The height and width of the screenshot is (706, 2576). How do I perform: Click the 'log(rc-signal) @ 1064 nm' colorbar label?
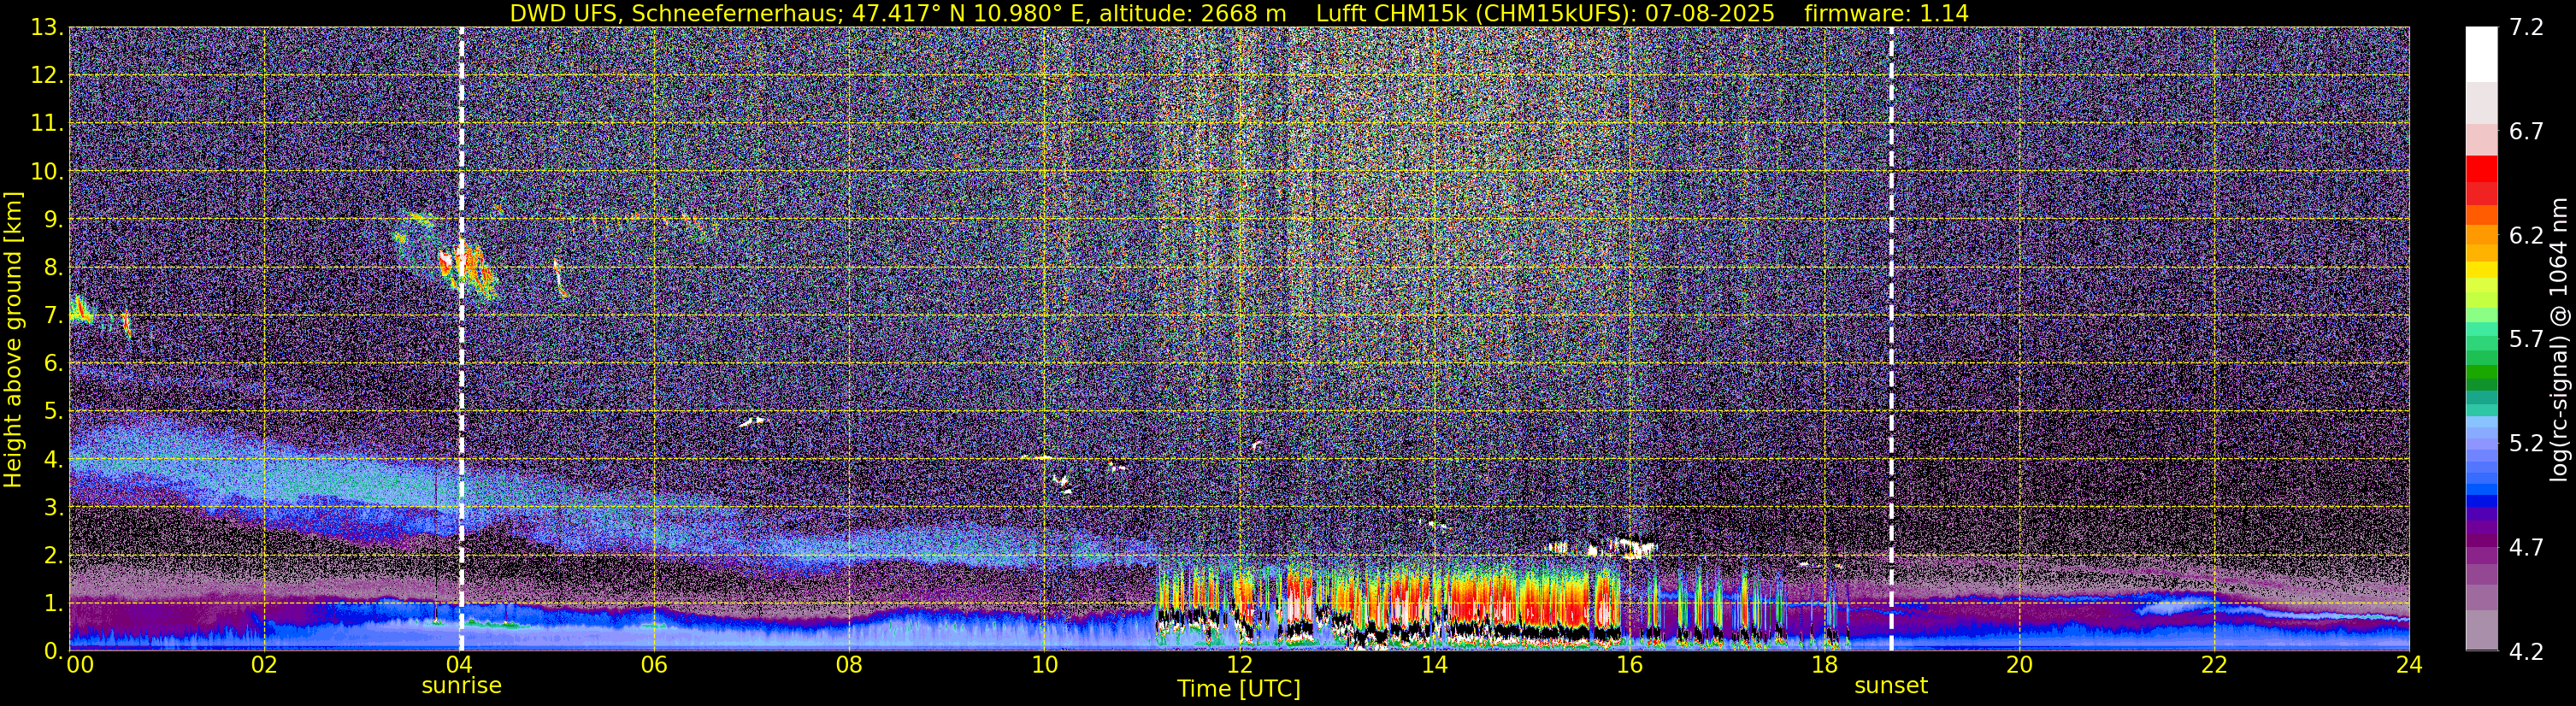pyautogui.click(x=2557, y=339)
